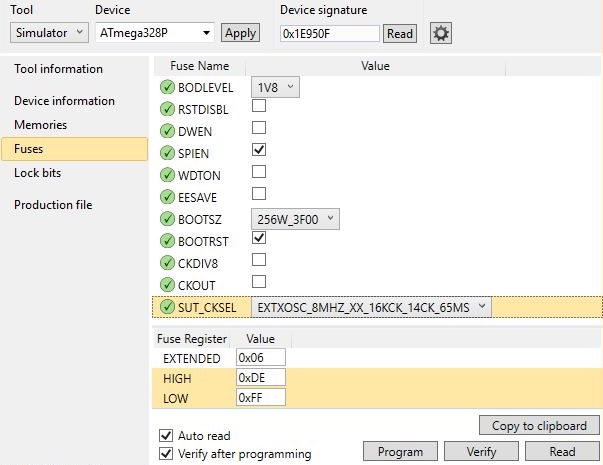Click green check icon next to SUT_CKSEL
Viewport: 603px width, 465px height.
click(x=167, y=307)
